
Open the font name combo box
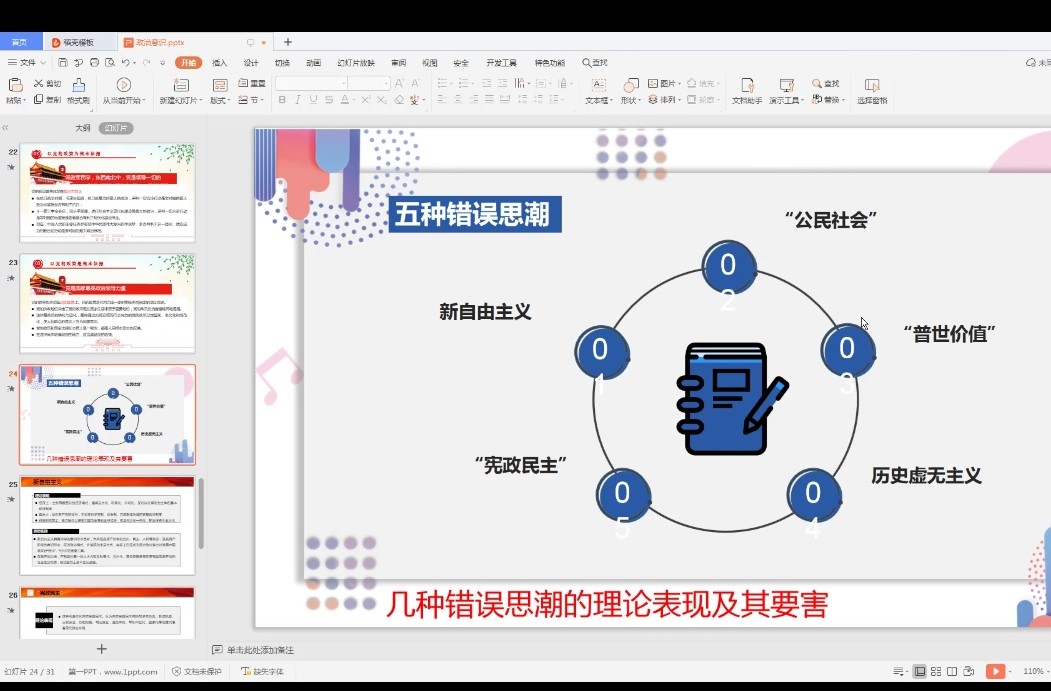point(310,83)
